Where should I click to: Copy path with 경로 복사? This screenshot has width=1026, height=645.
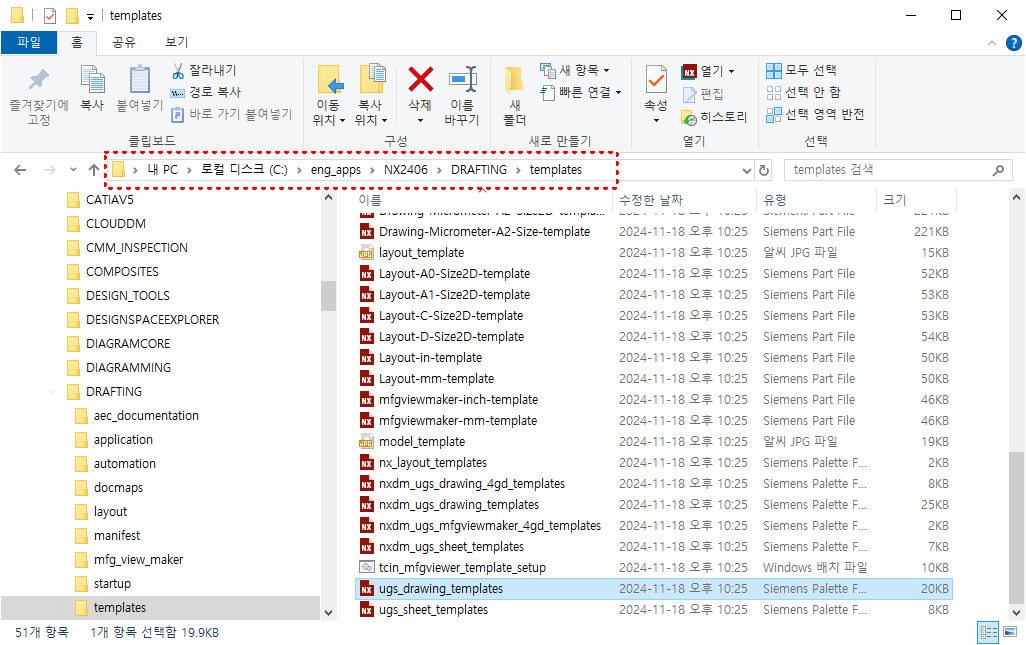click(x=206, y=92)
